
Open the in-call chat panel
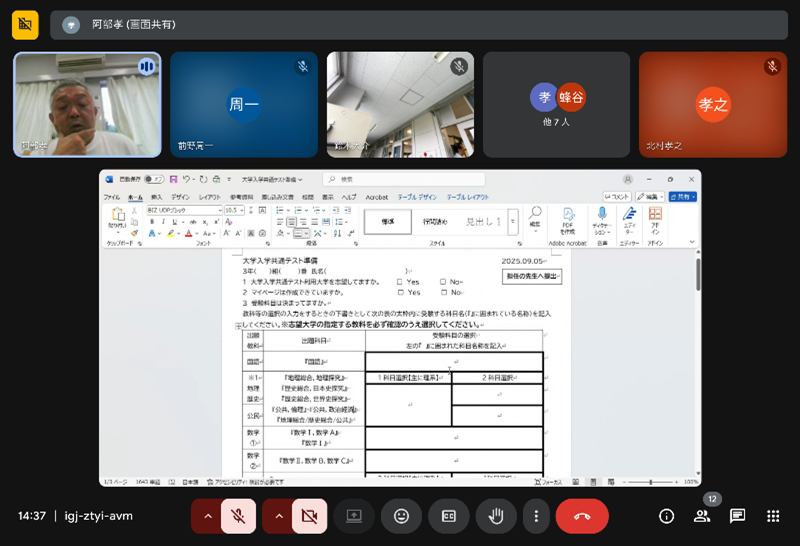point(737,516)
